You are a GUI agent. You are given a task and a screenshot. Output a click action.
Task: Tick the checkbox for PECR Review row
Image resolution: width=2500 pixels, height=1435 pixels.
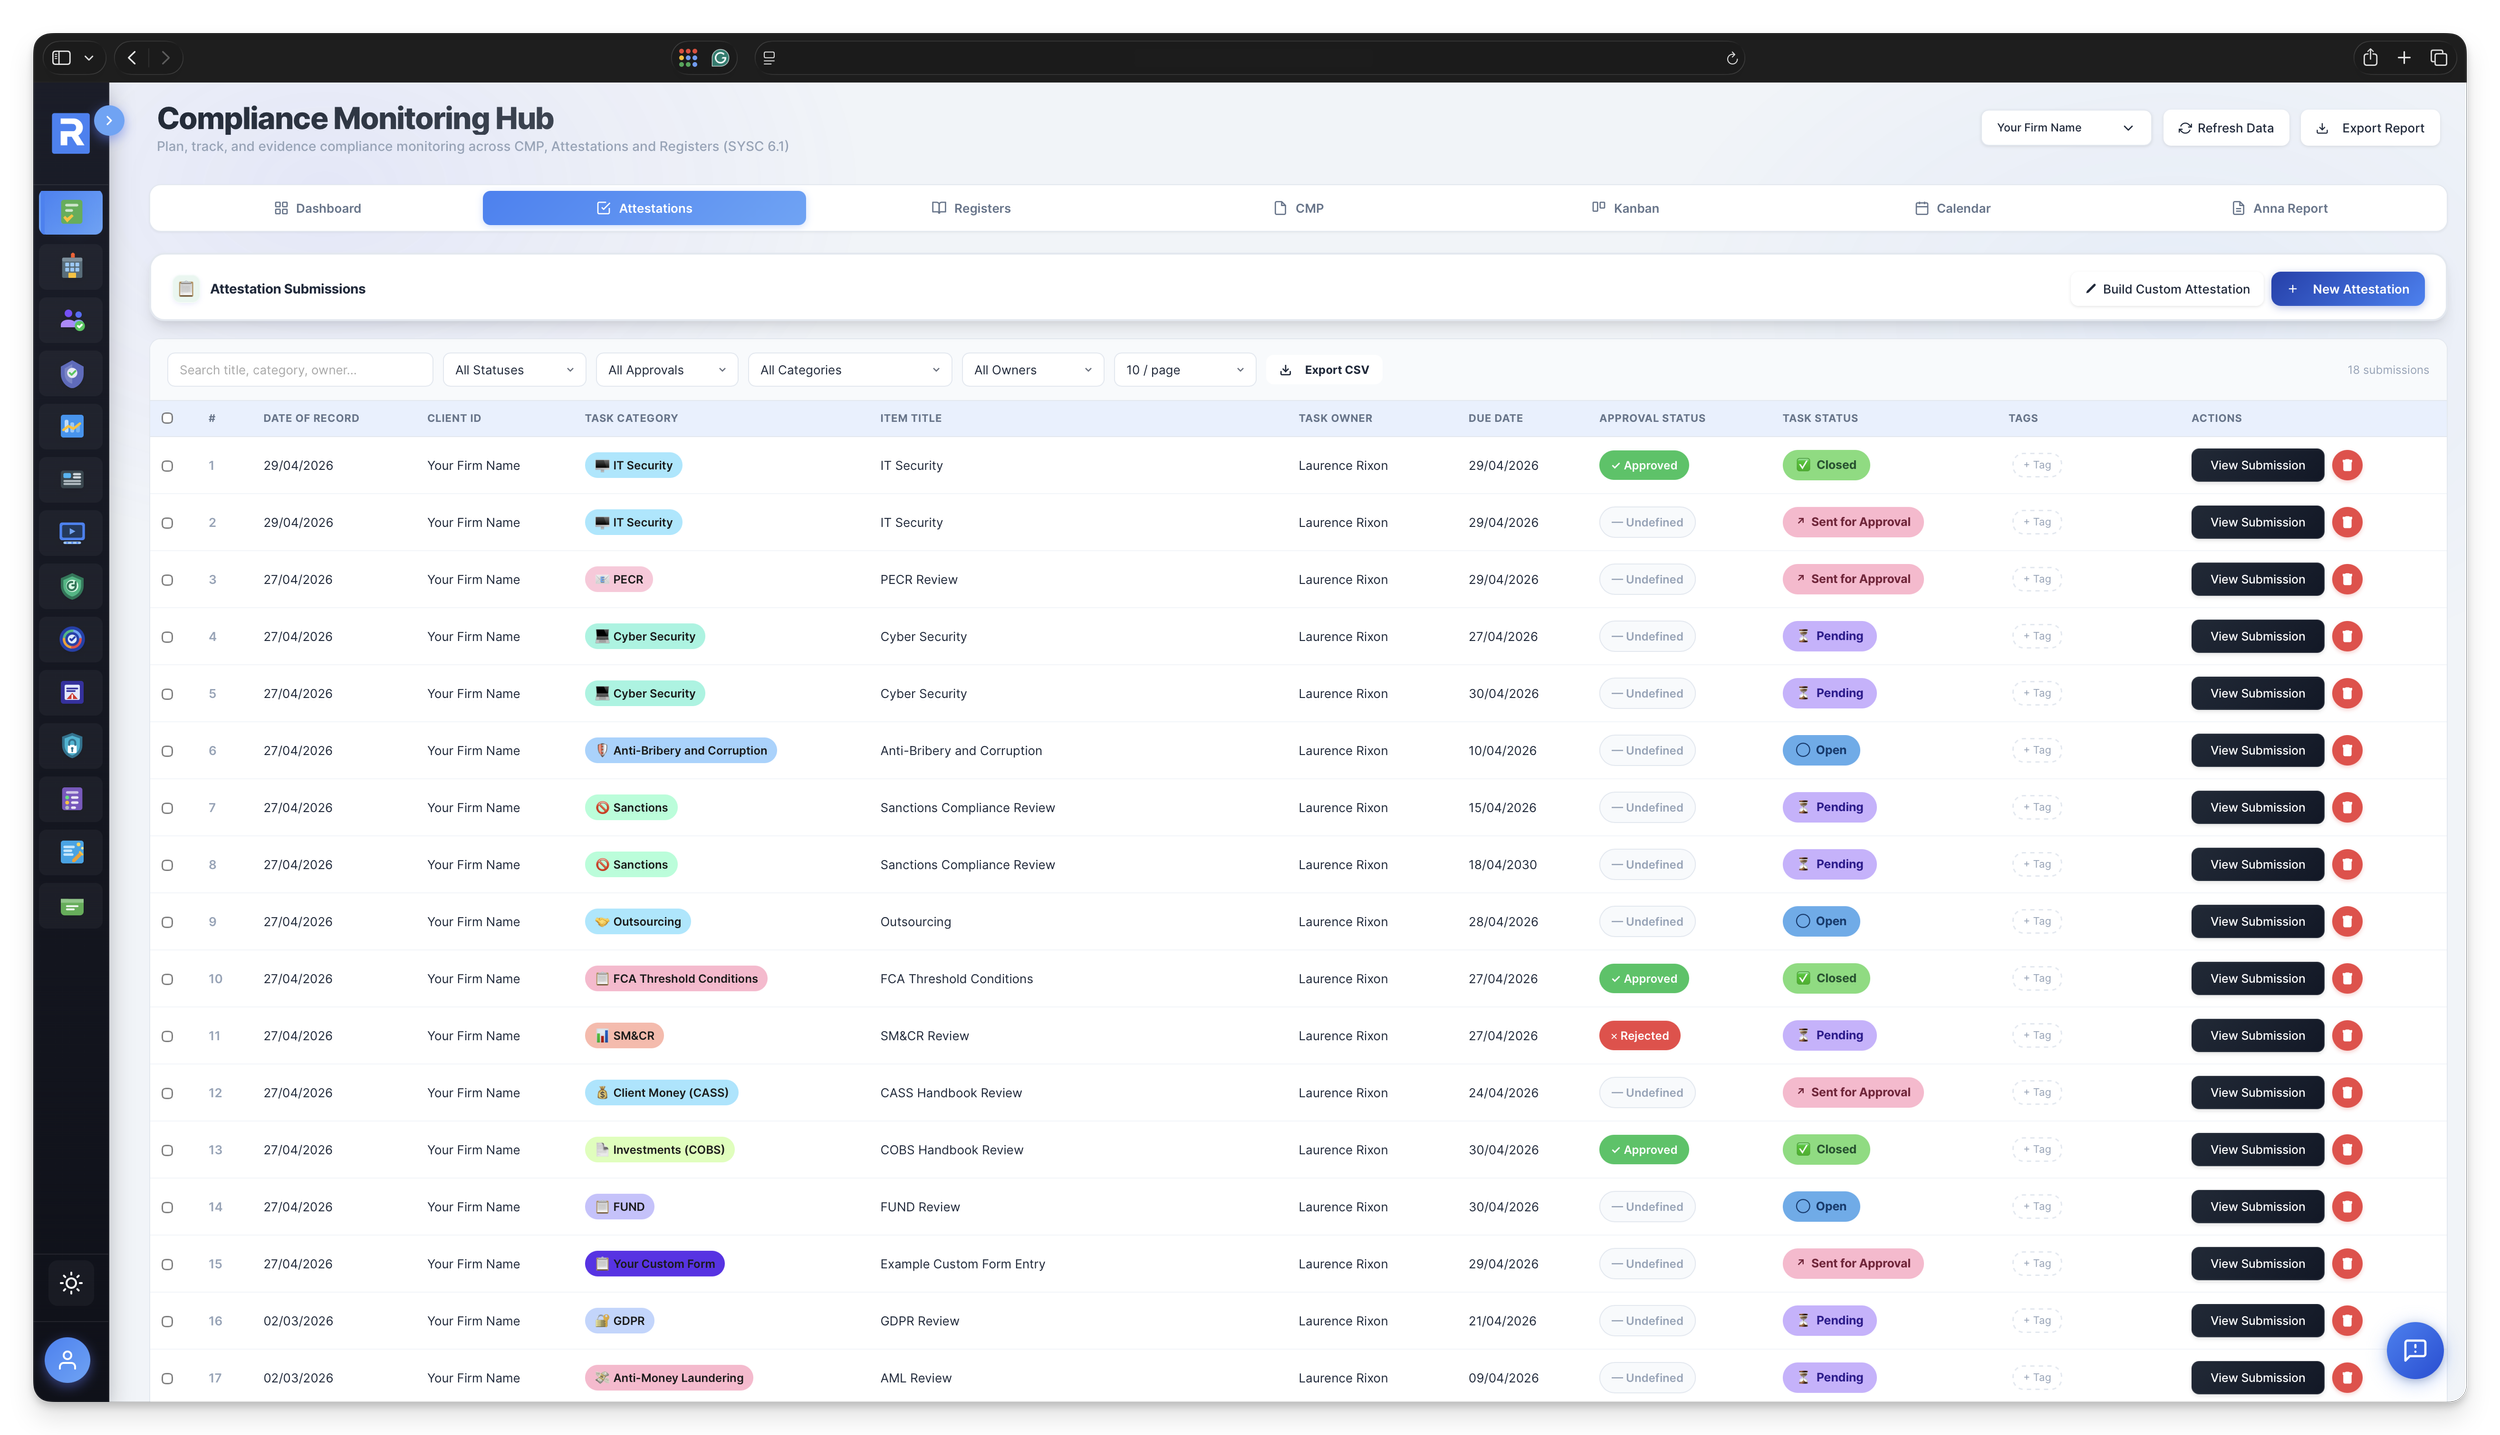(x=167, y=580)
